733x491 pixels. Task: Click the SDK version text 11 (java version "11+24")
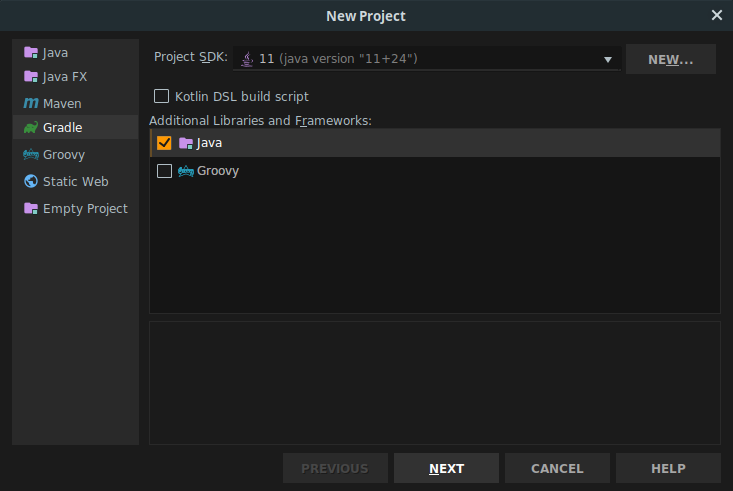coord(338,59)
